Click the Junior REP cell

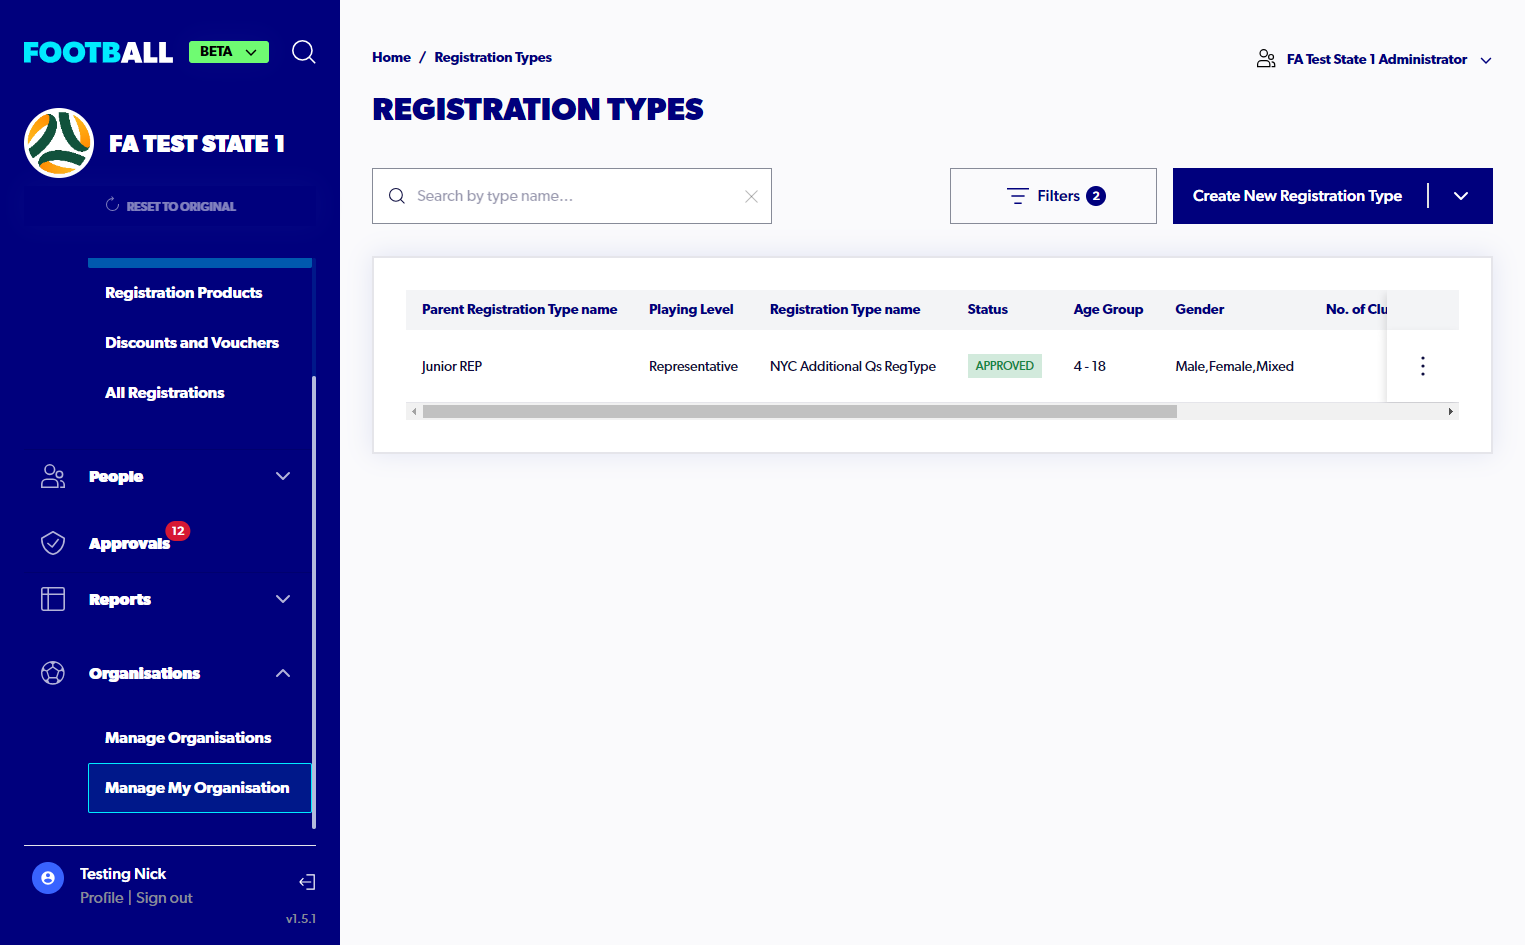pos(452,367)
